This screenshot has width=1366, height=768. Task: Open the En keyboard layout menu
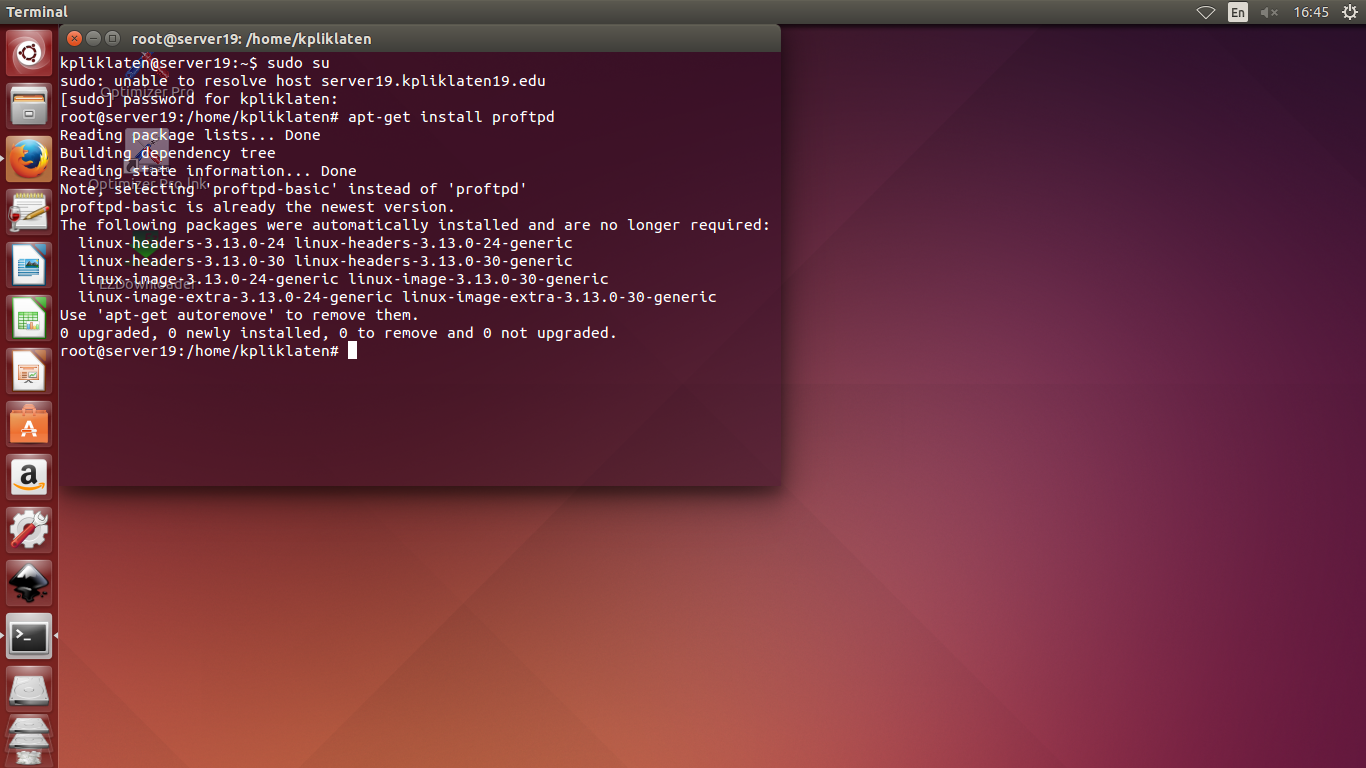[x=1237, y=12]
